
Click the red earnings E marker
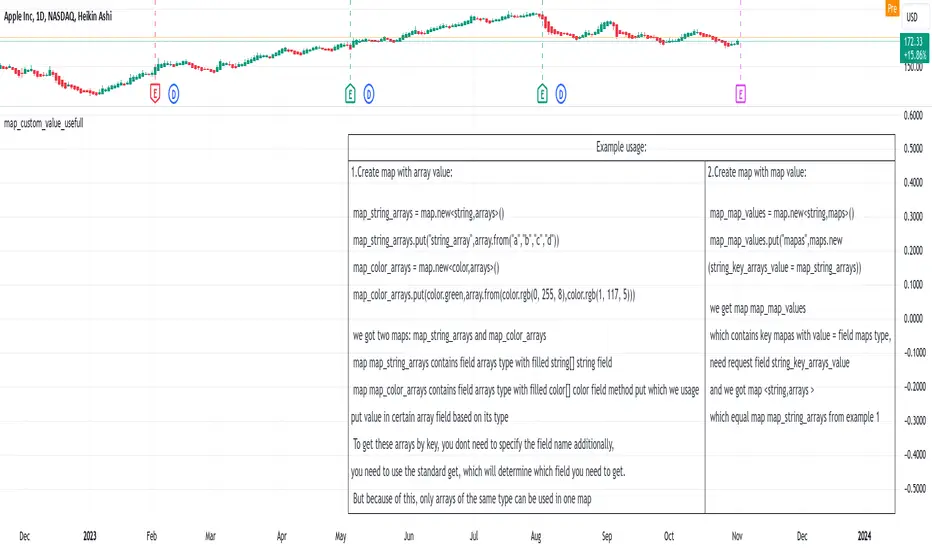155,94
